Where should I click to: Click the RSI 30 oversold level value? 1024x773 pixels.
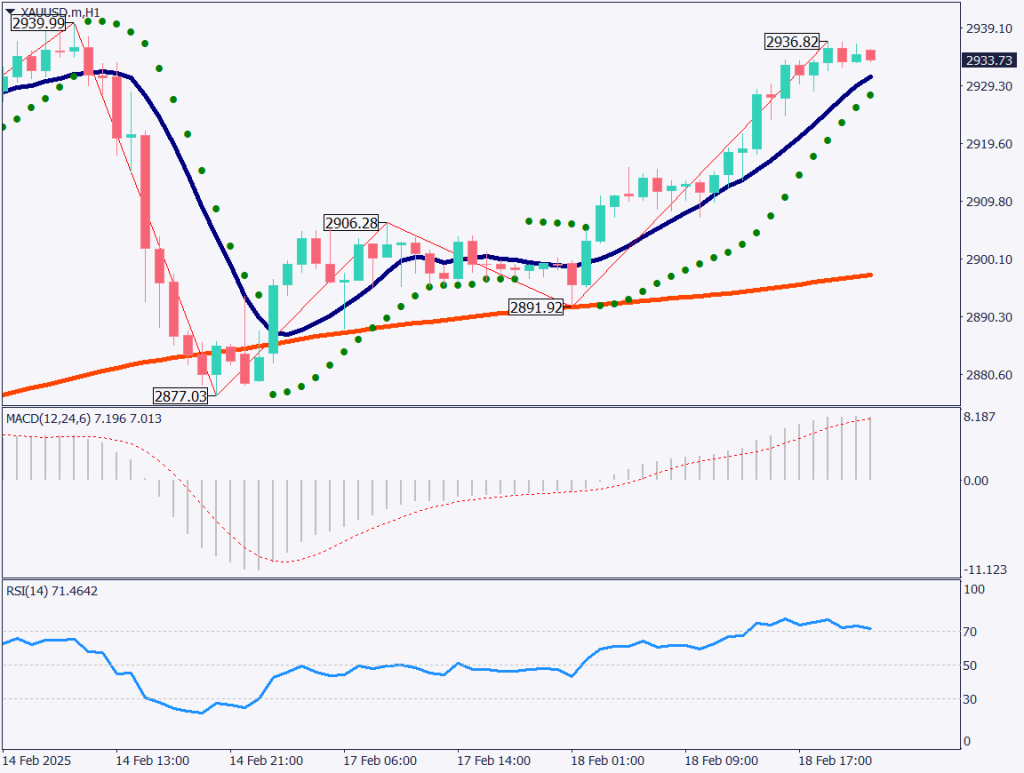tap(969, 699)
